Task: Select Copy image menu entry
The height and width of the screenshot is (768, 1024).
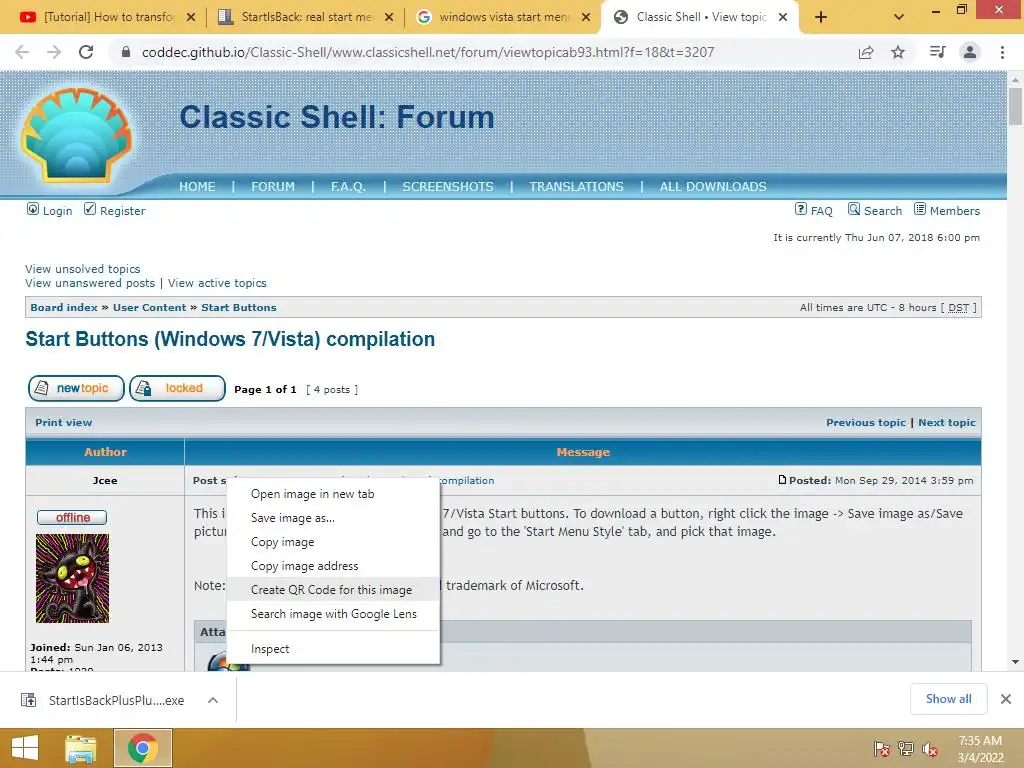Action: pyautogui.click(x=333, y=542)
